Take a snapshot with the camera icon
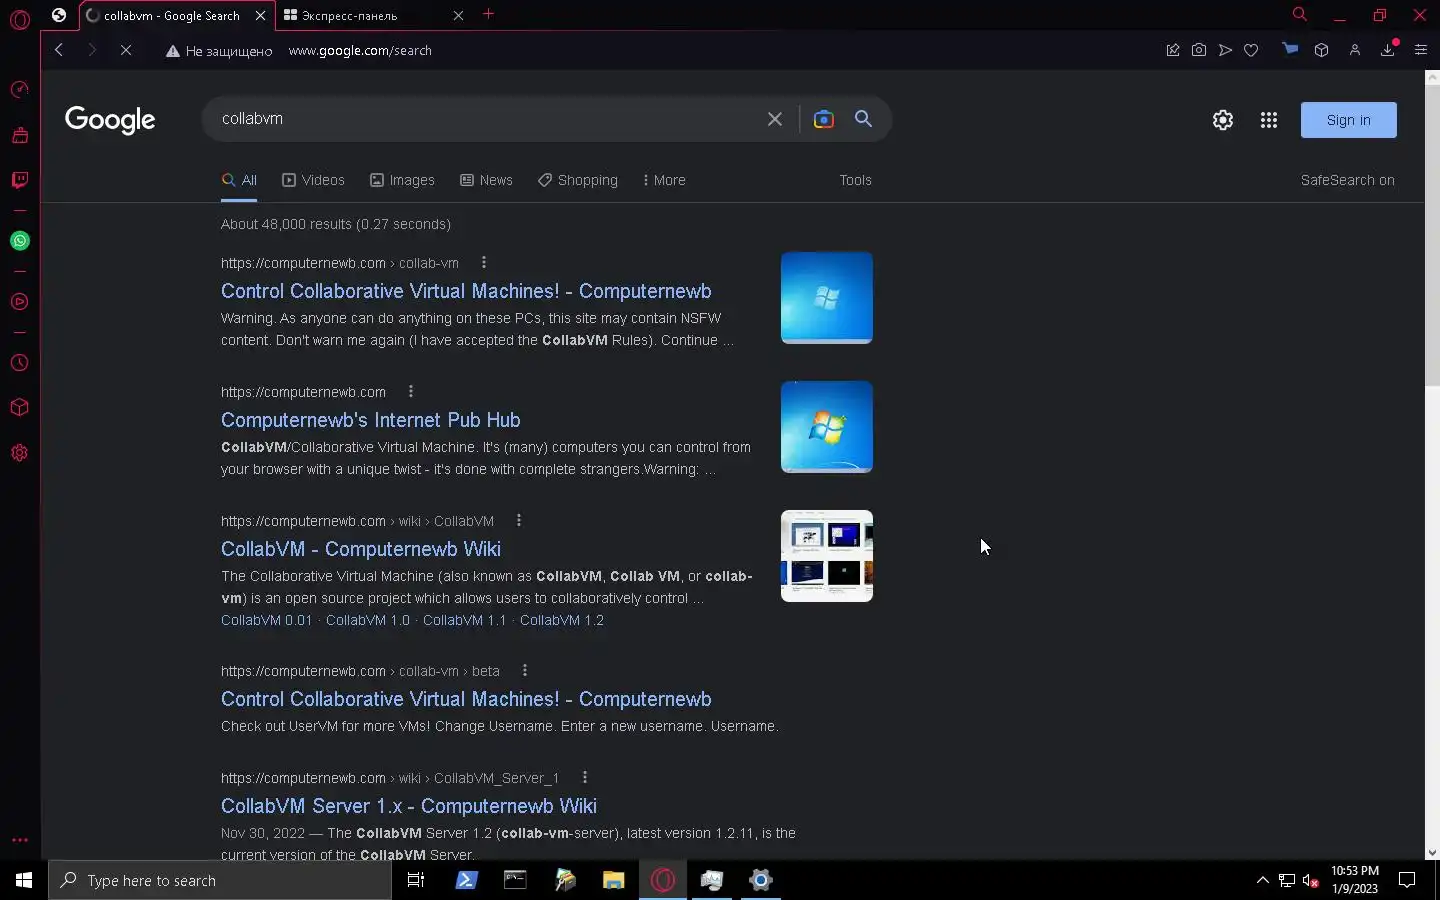1440x900 pixels. click(1199, 50)
